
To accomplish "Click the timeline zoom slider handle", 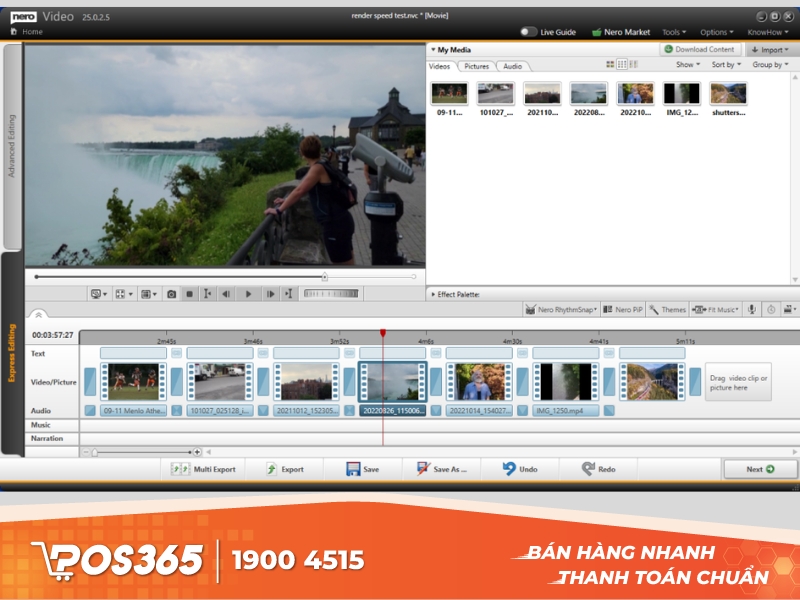I will (95, 452).
